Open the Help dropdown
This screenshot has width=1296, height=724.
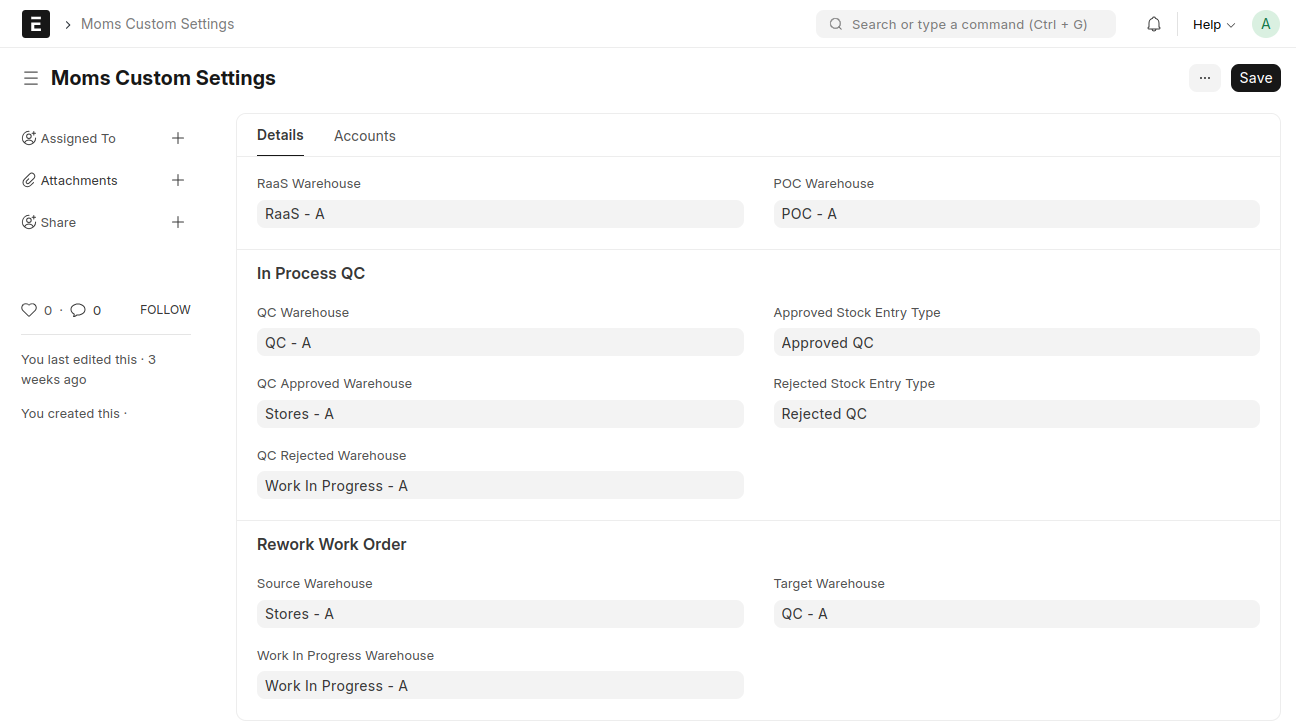1213,24
